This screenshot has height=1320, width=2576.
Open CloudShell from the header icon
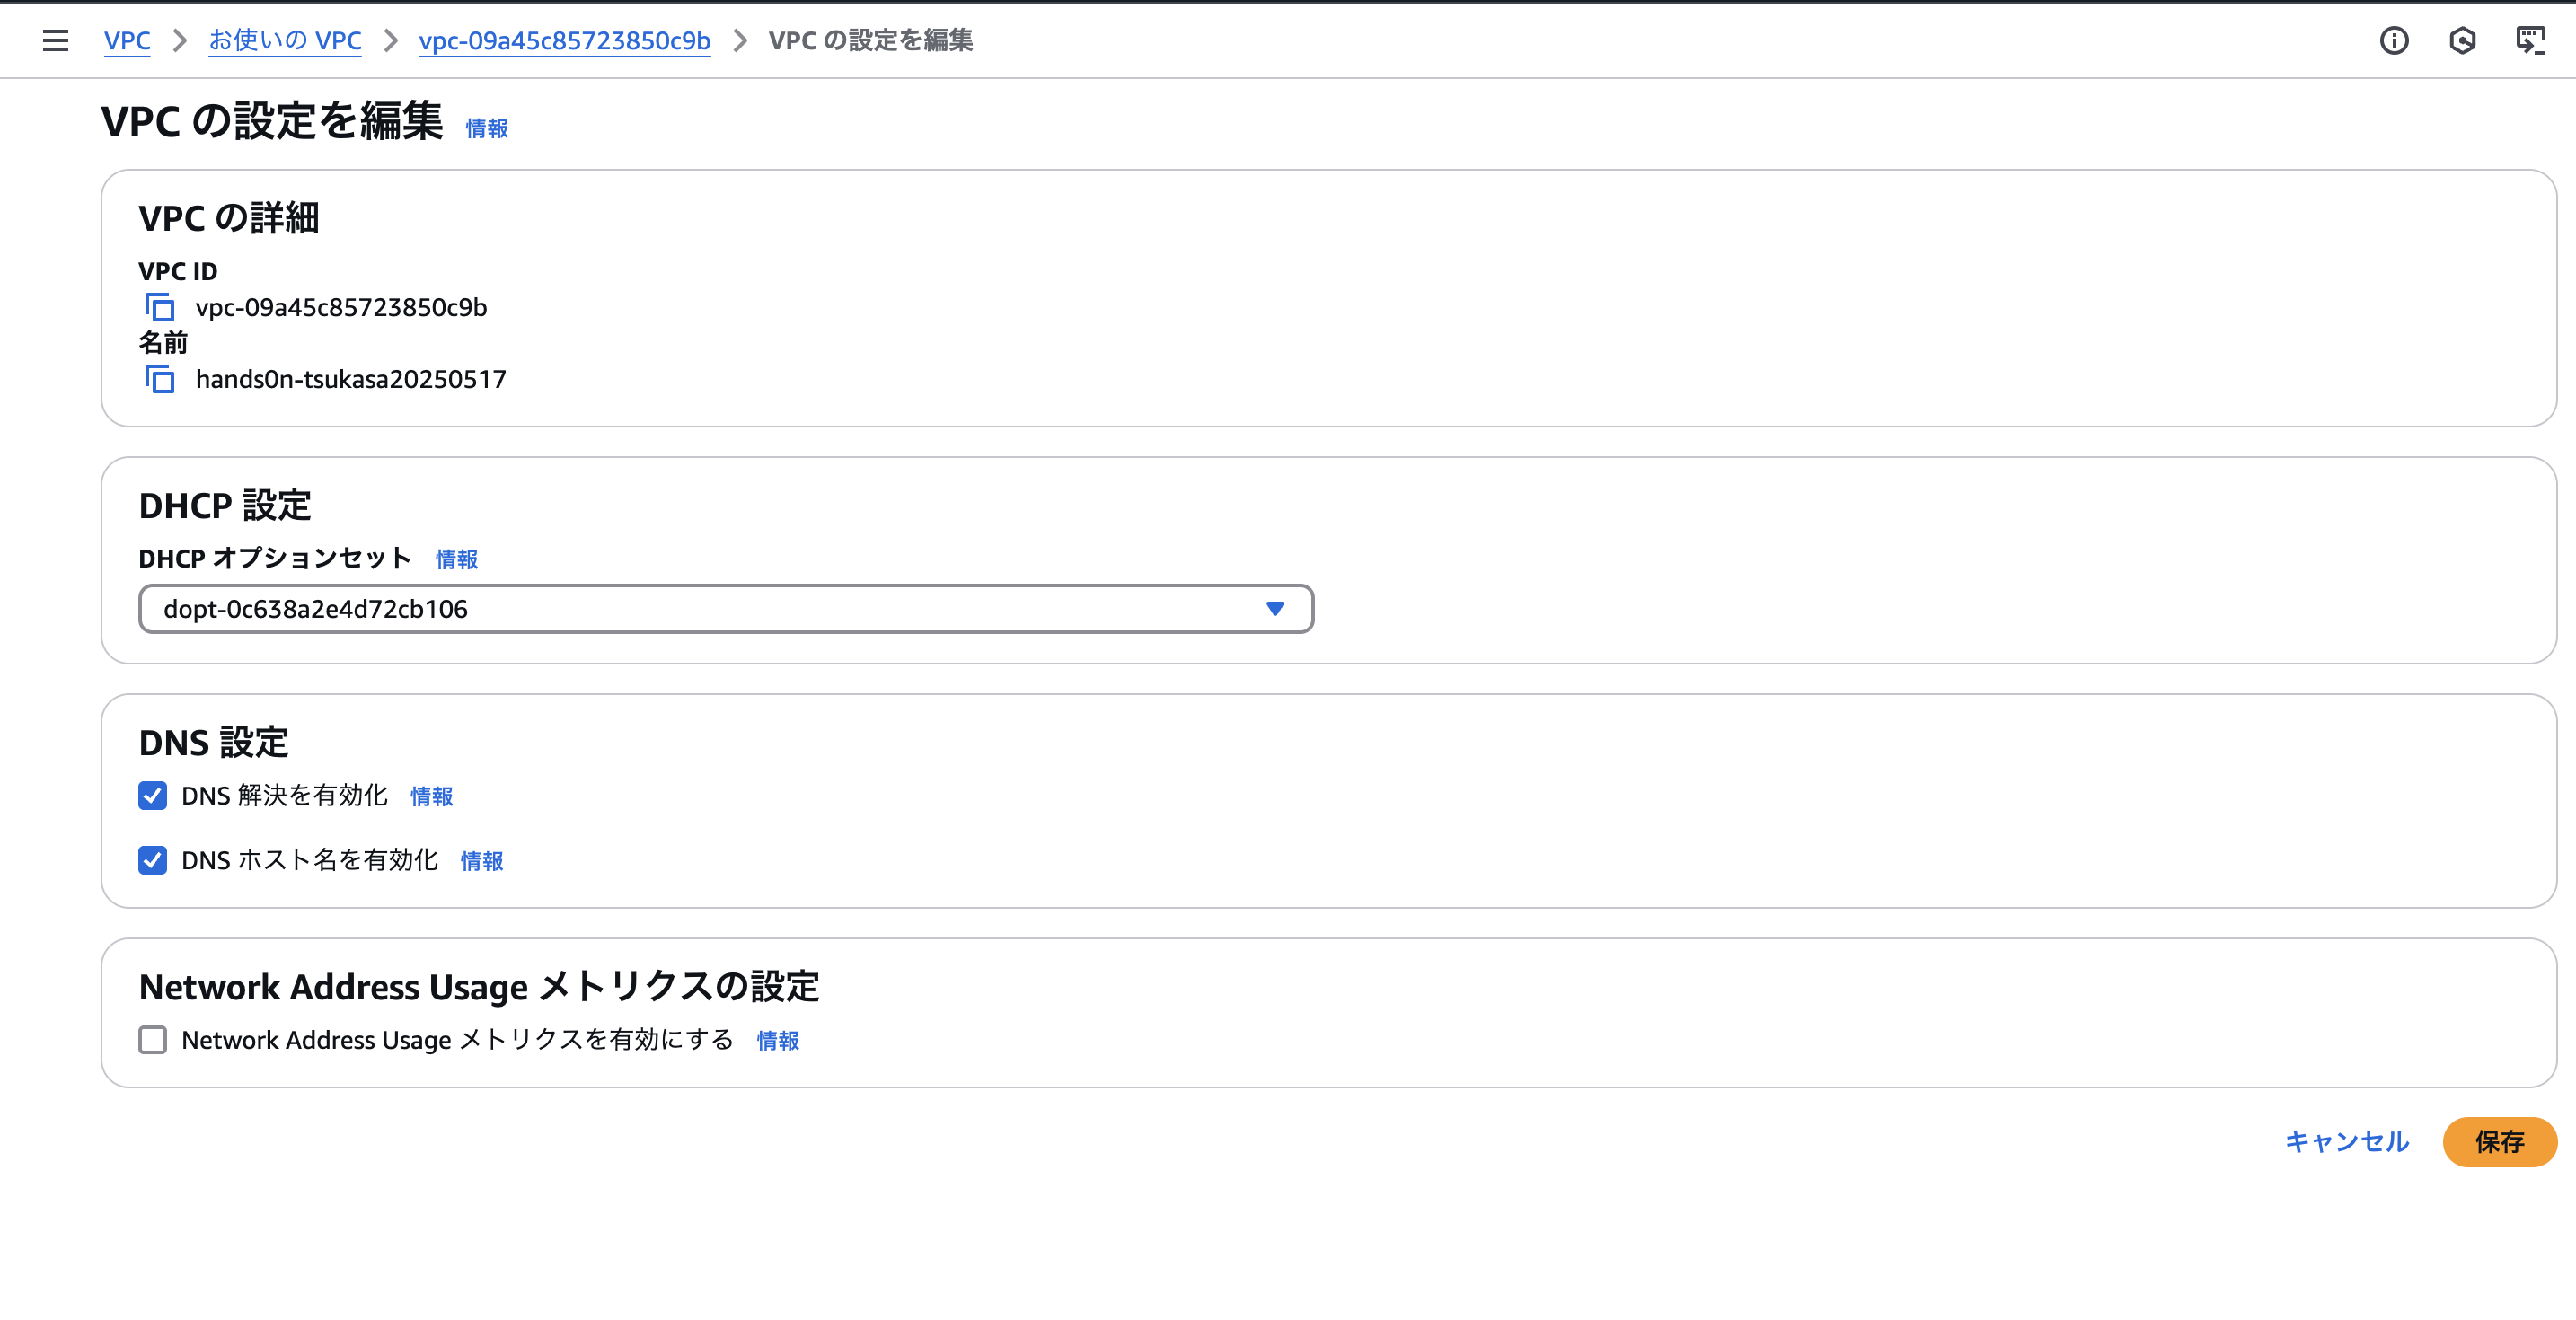(2532, 40)
